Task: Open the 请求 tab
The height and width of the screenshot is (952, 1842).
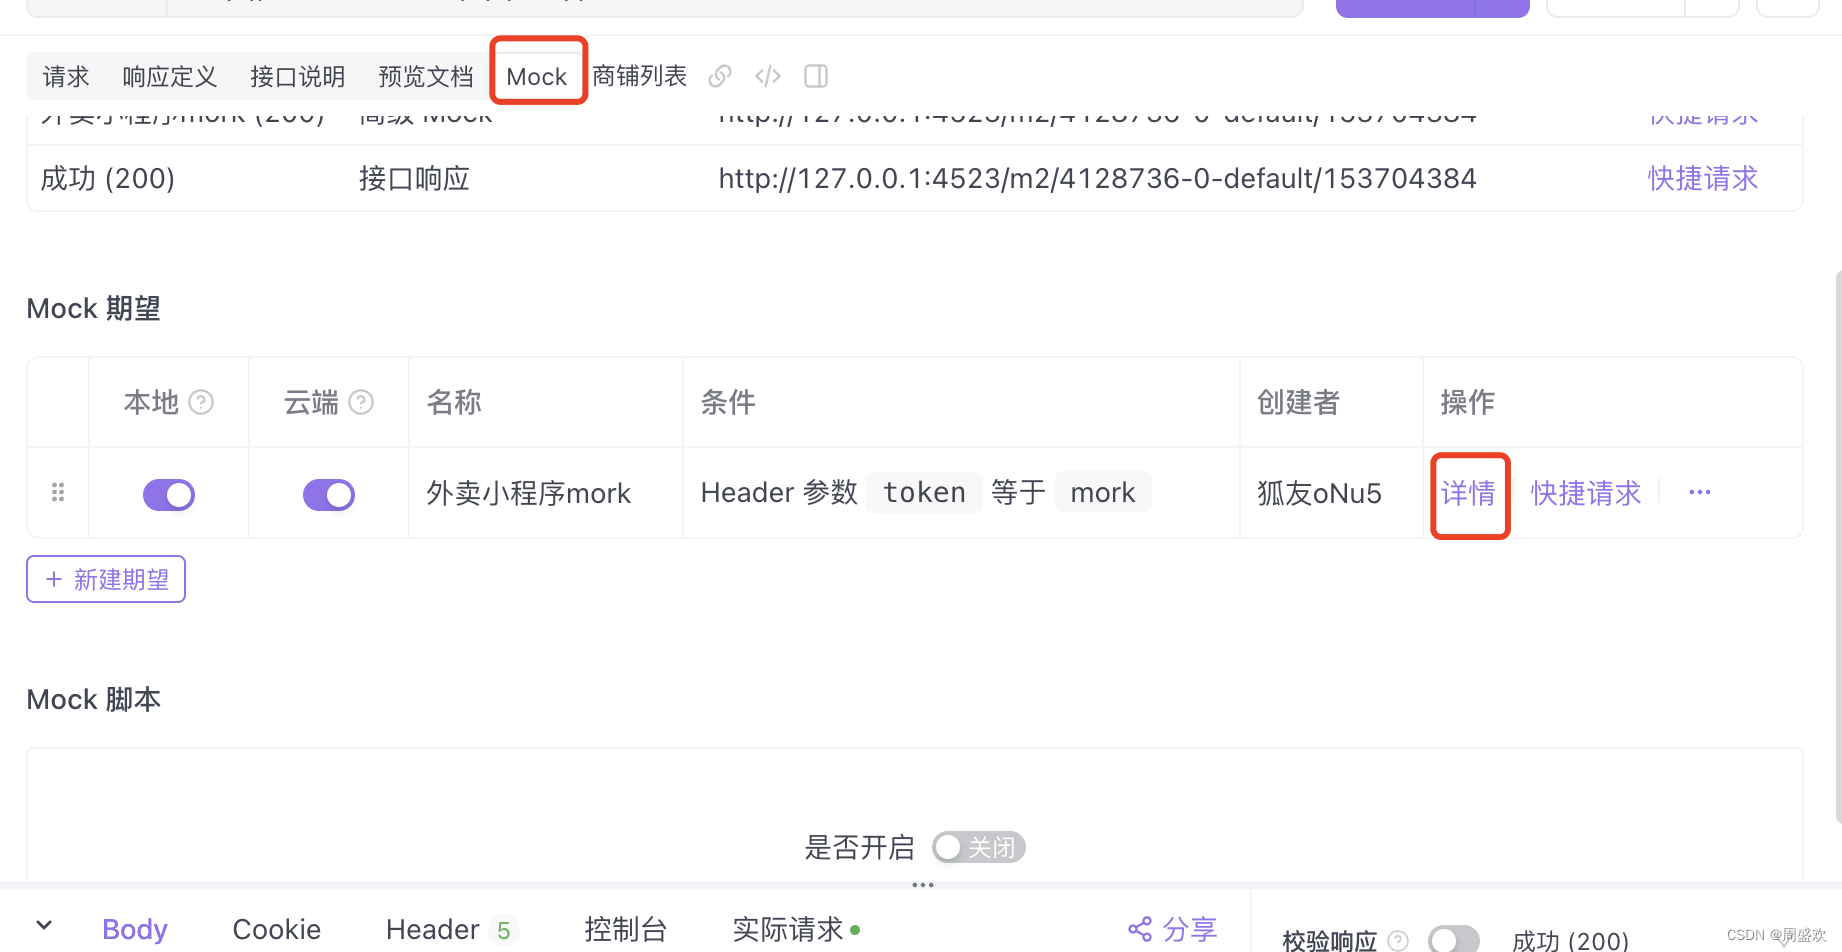Action: click(66, 77)
